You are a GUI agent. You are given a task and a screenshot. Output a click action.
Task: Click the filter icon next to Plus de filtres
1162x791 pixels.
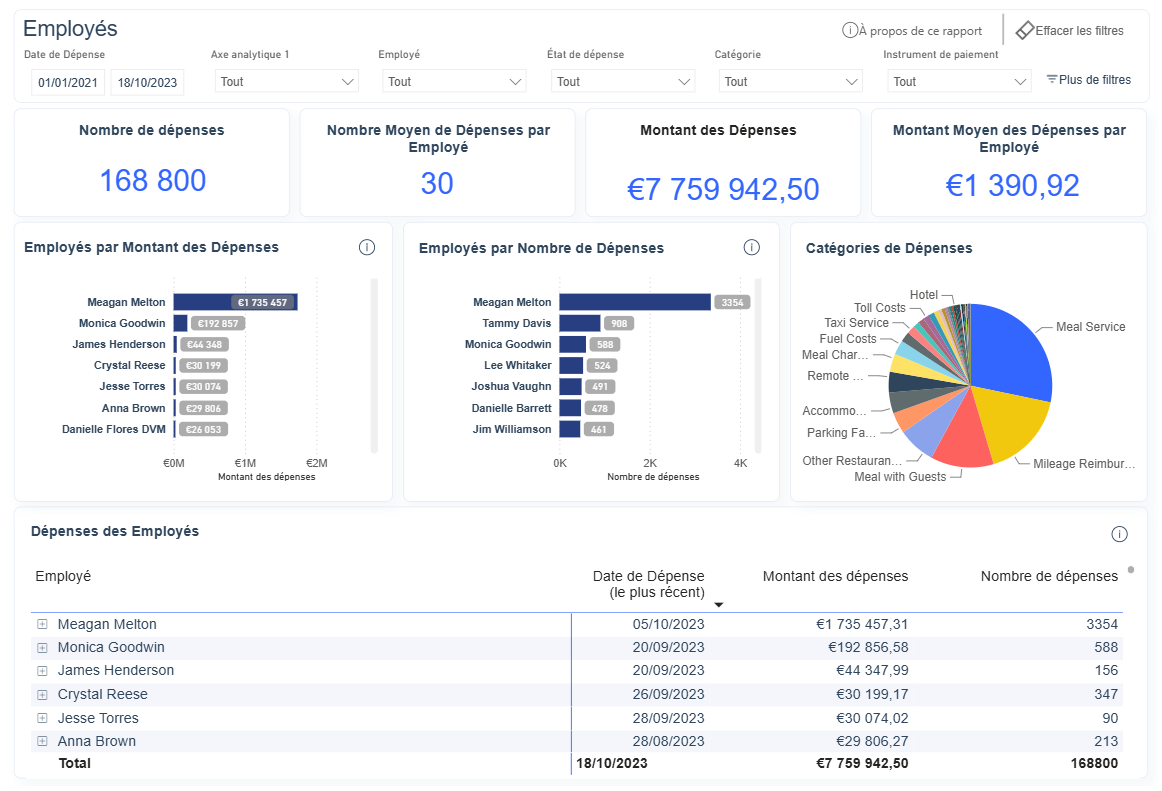[1051, 79]
